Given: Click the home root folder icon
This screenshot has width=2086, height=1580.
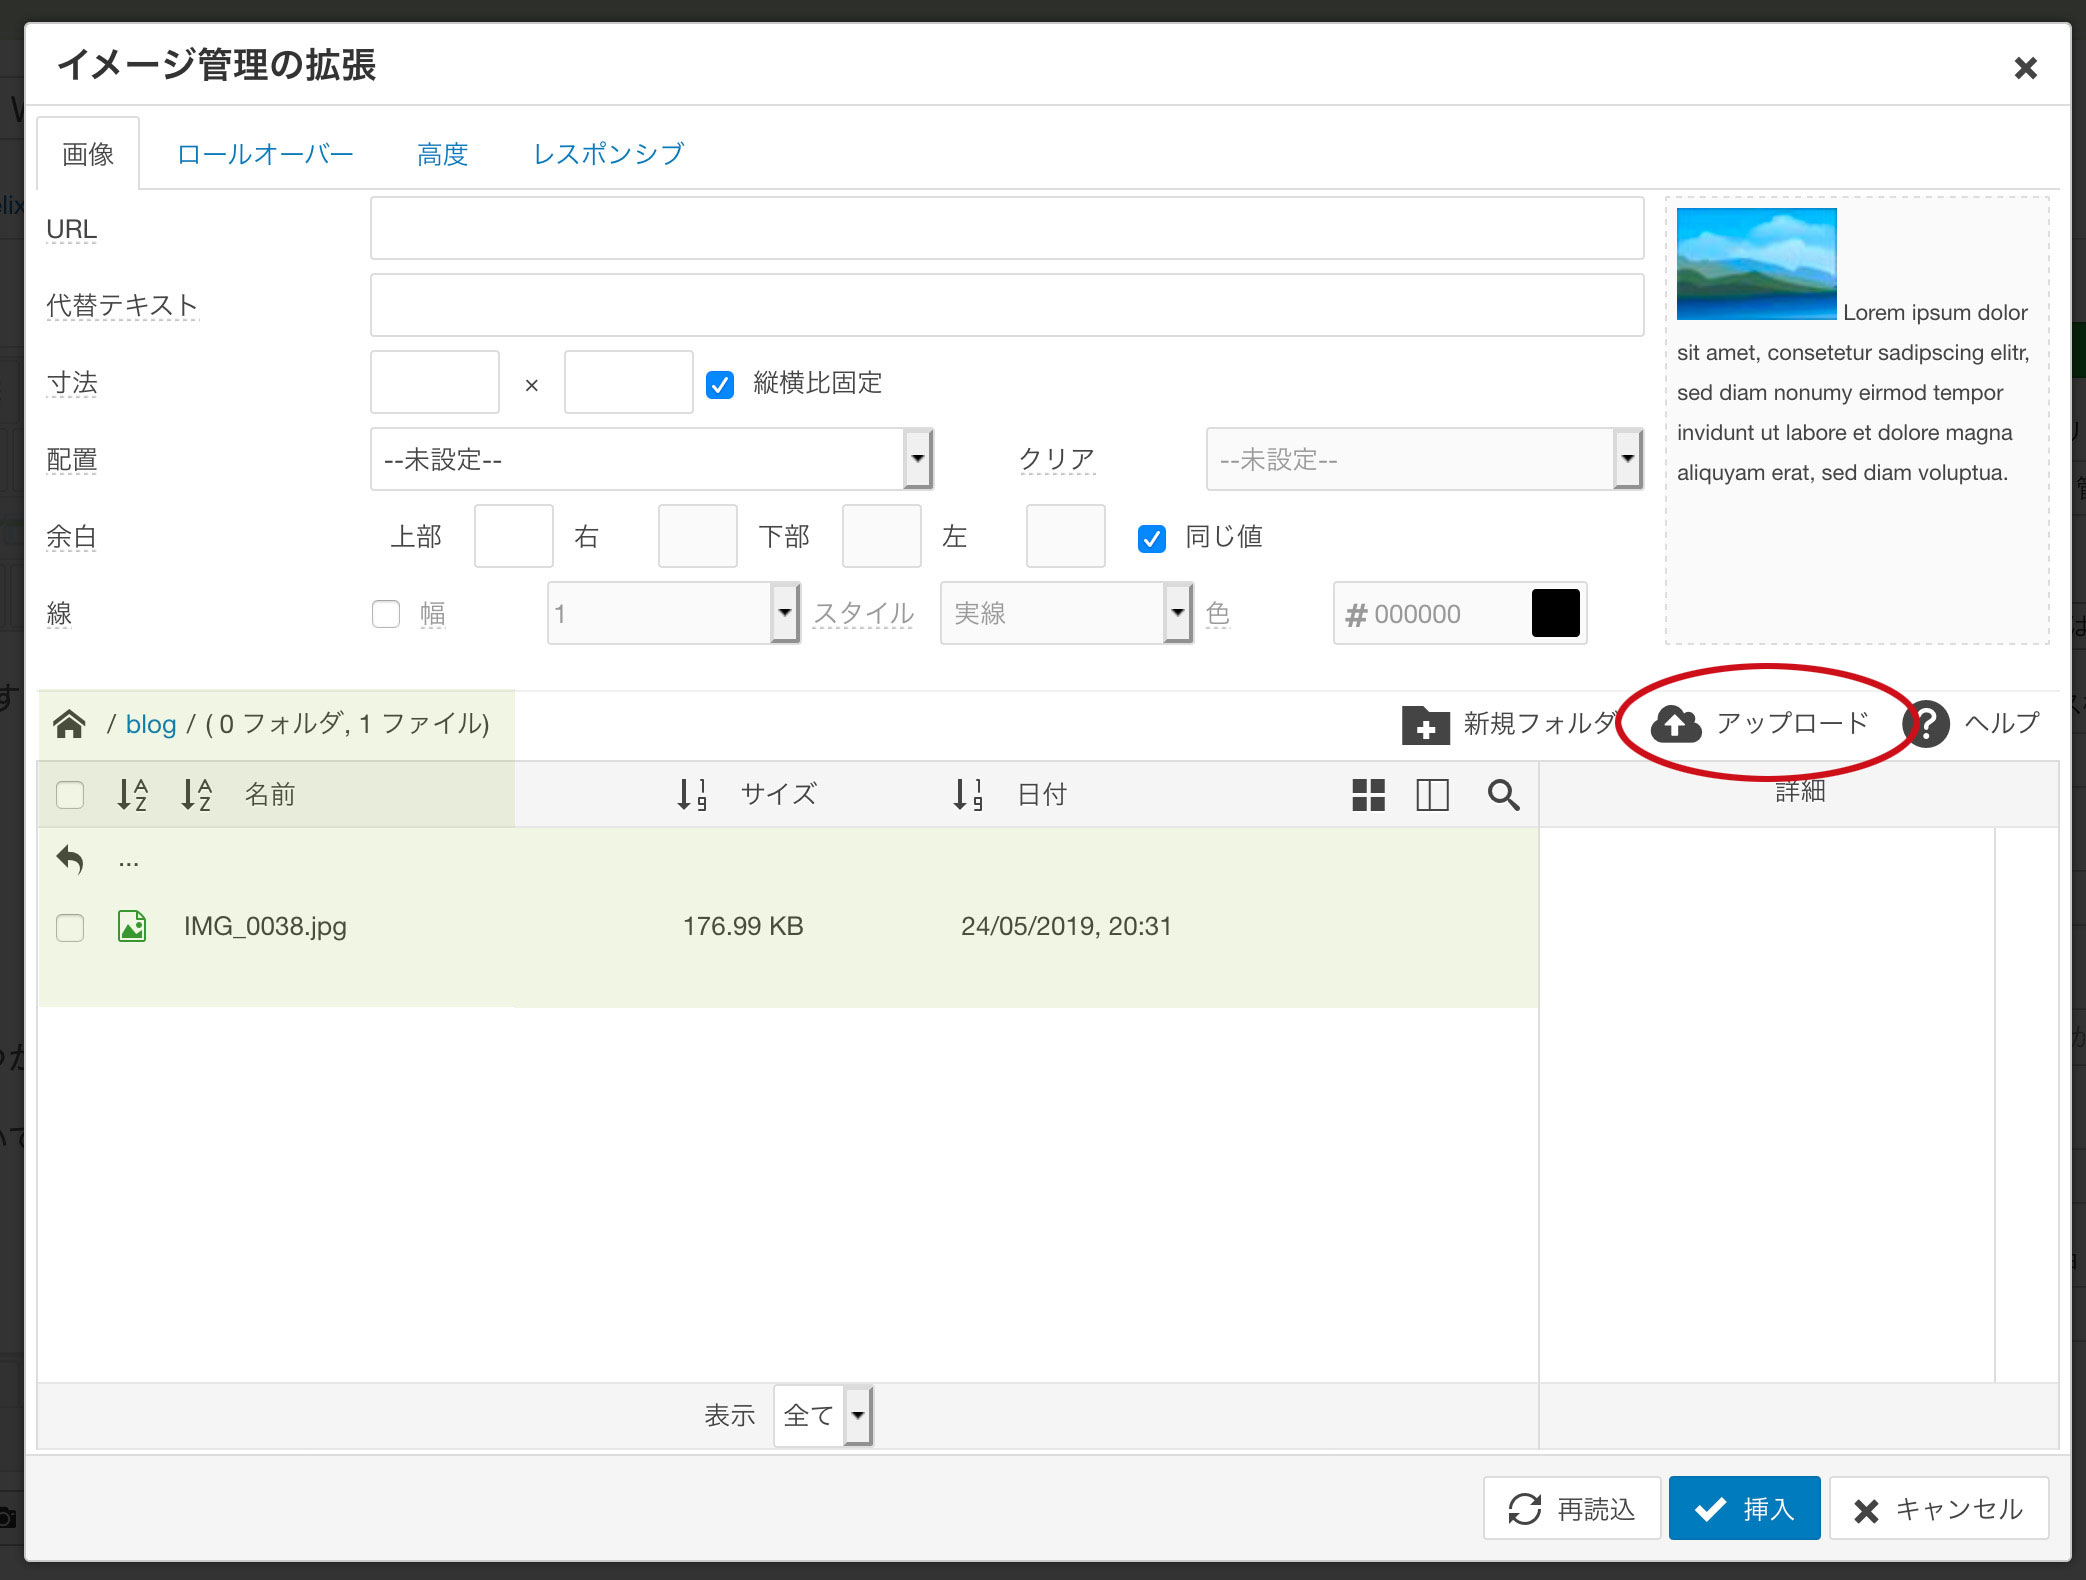Looking at the screenshot, I should pyautogui.click(x=69, y=723).
